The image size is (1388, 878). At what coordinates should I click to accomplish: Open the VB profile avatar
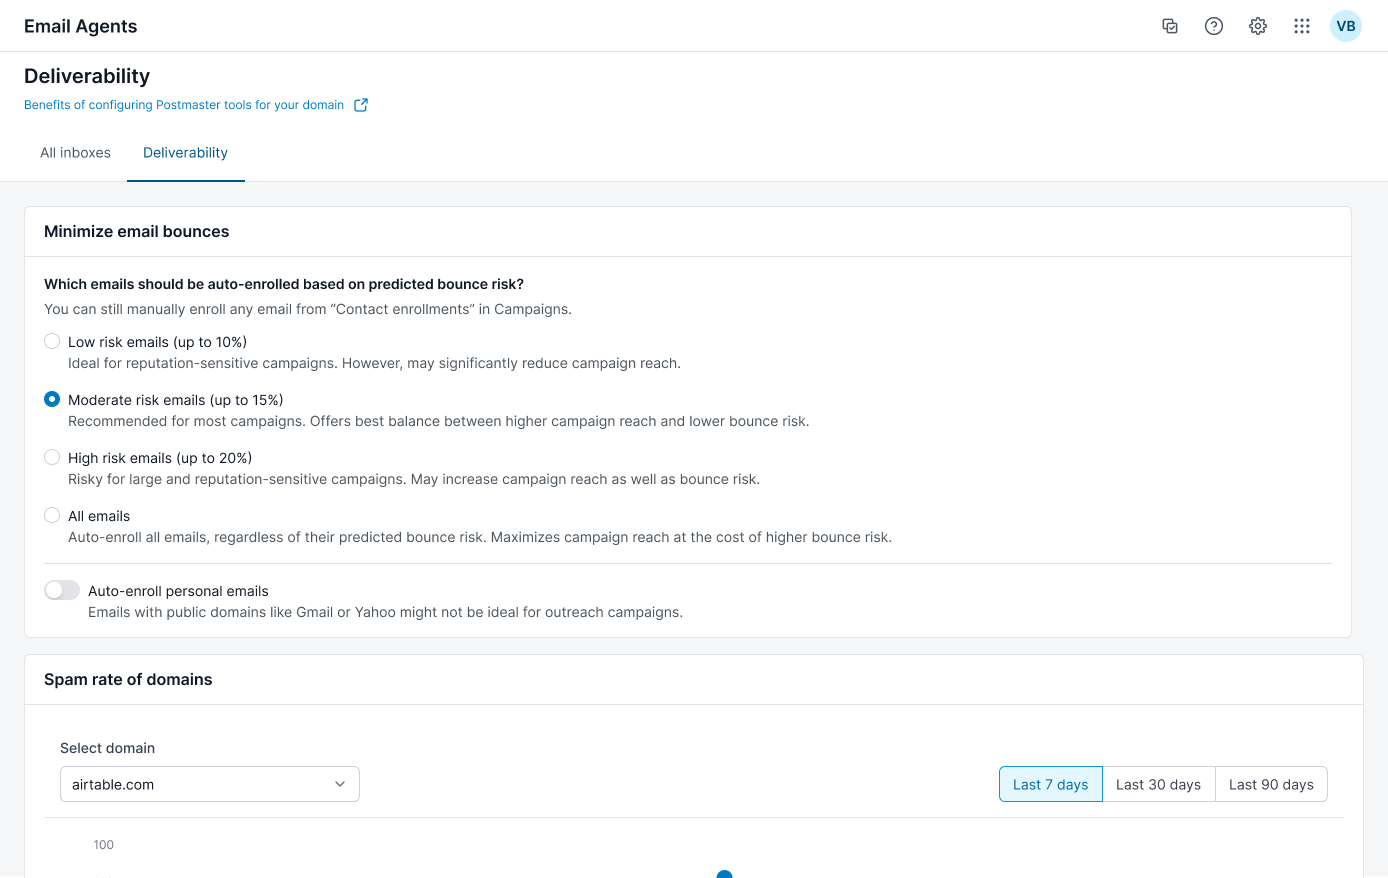coord(1346,26)
